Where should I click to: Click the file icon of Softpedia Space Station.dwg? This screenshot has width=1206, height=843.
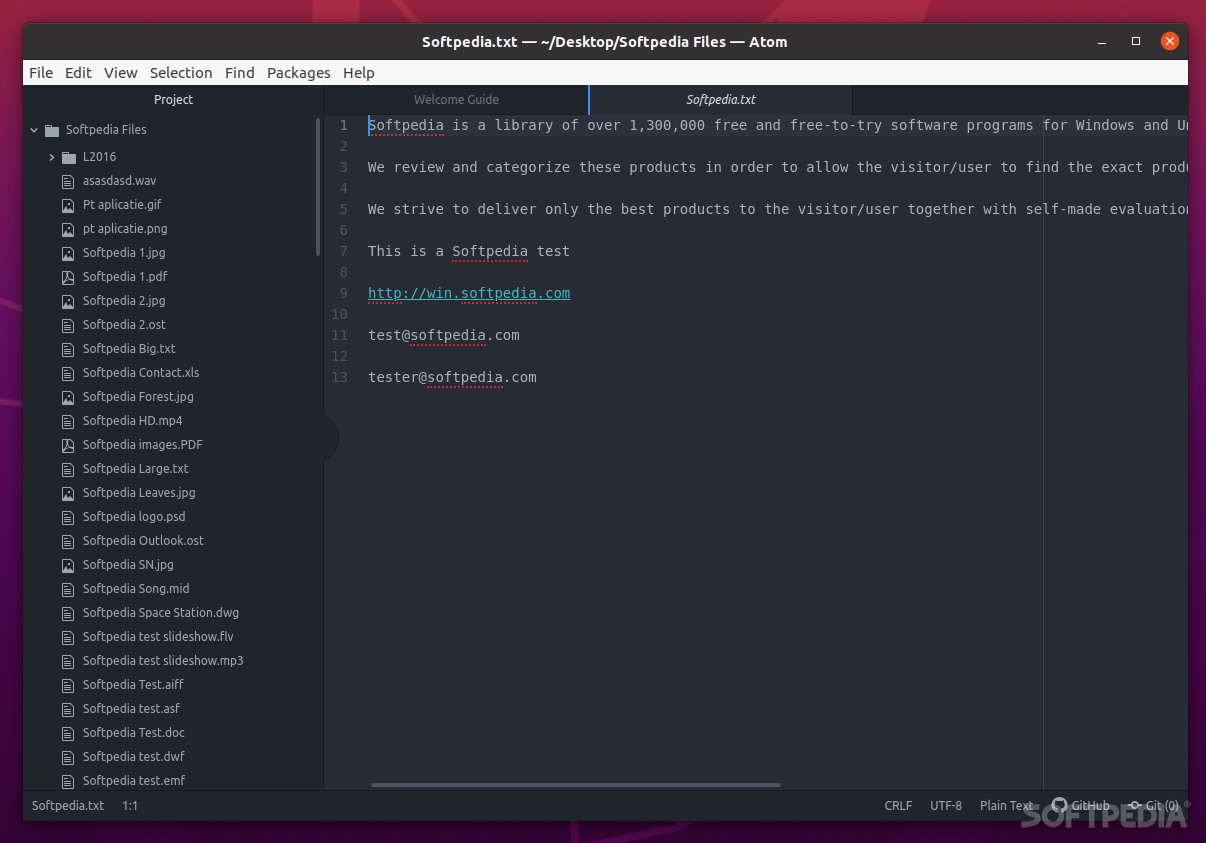click(68, 613)
